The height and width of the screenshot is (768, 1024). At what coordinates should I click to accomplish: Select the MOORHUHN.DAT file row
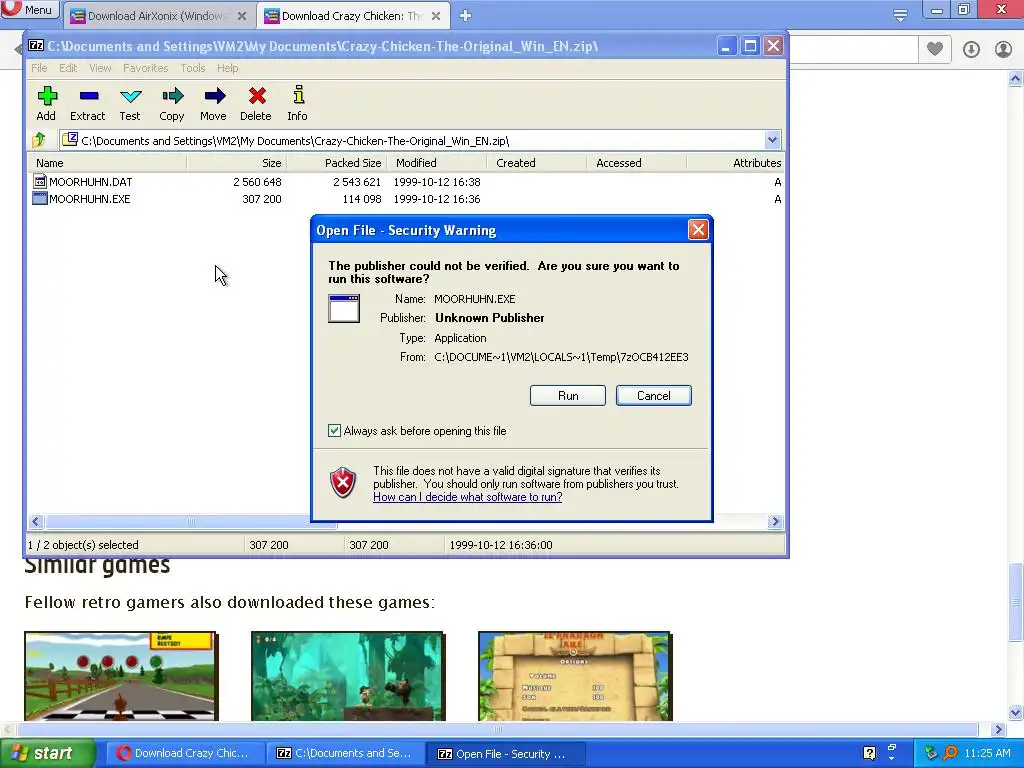point(405,182)
